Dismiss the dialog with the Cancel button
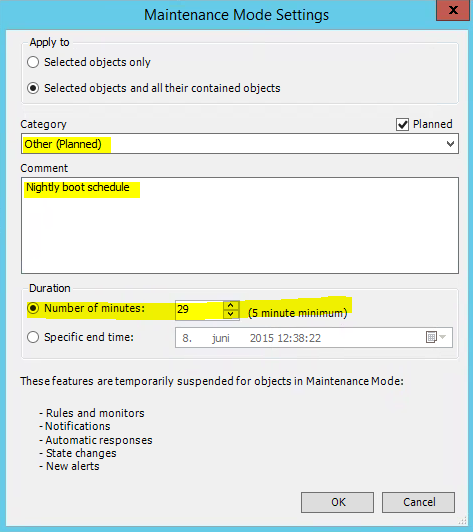 [x=418, y=502]
